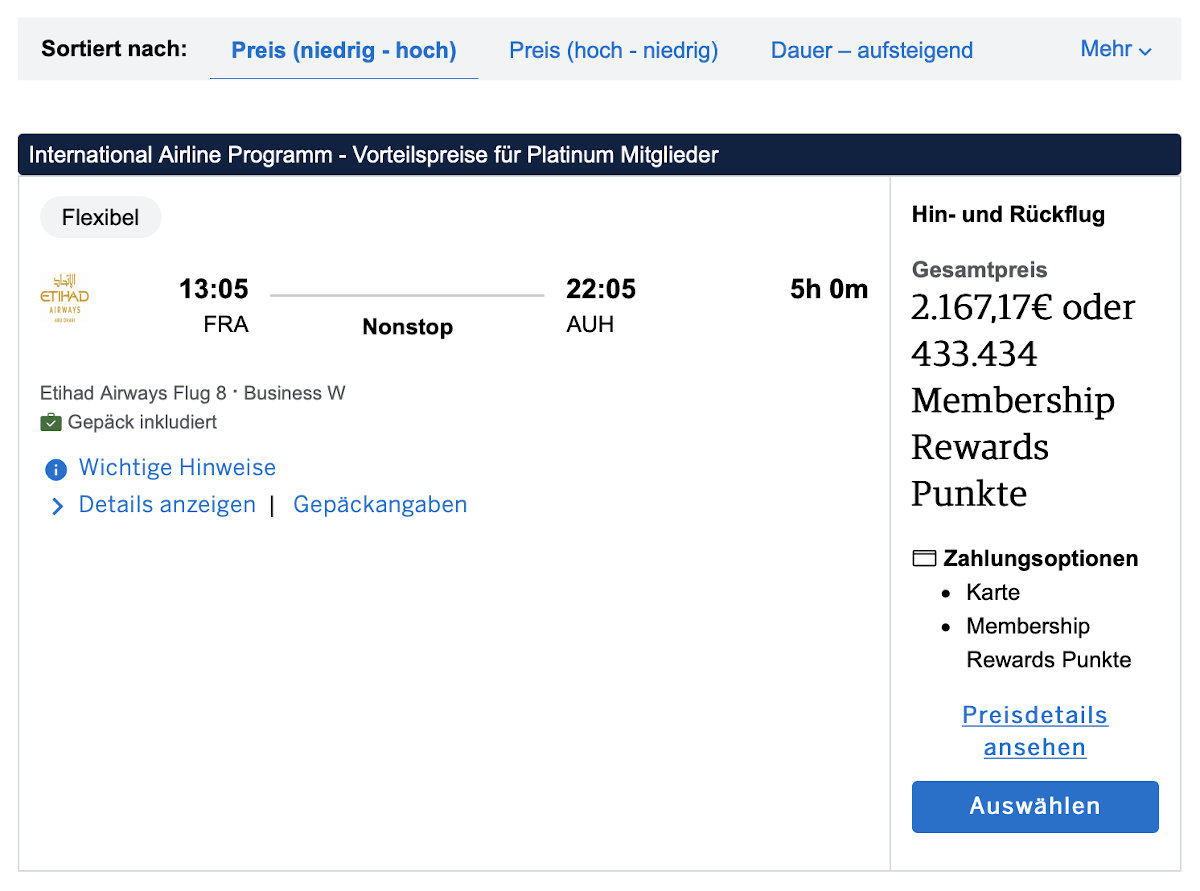Sort by Preis (niedrig - hoch)

pyautogui.click(x=344, y=50)
